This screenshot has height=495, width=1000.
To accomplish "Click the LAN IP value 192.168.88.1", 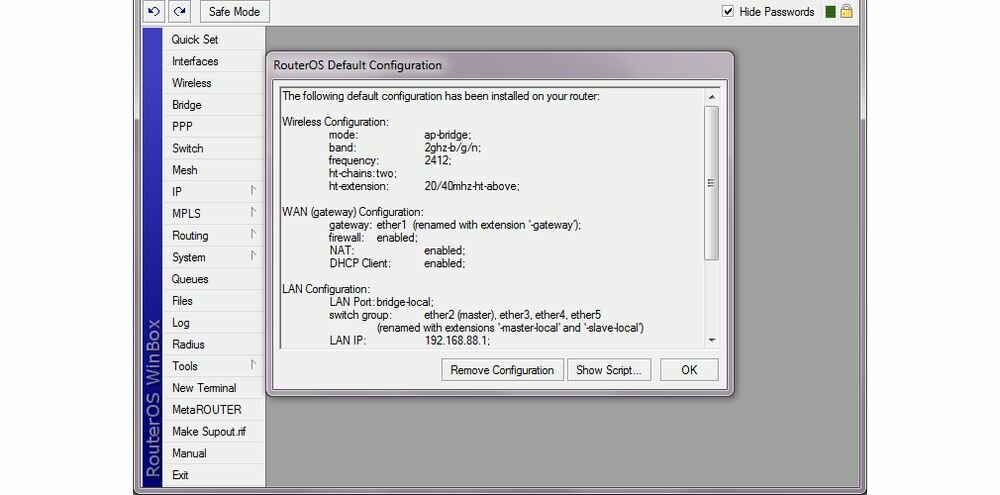I will click(457, 341).
